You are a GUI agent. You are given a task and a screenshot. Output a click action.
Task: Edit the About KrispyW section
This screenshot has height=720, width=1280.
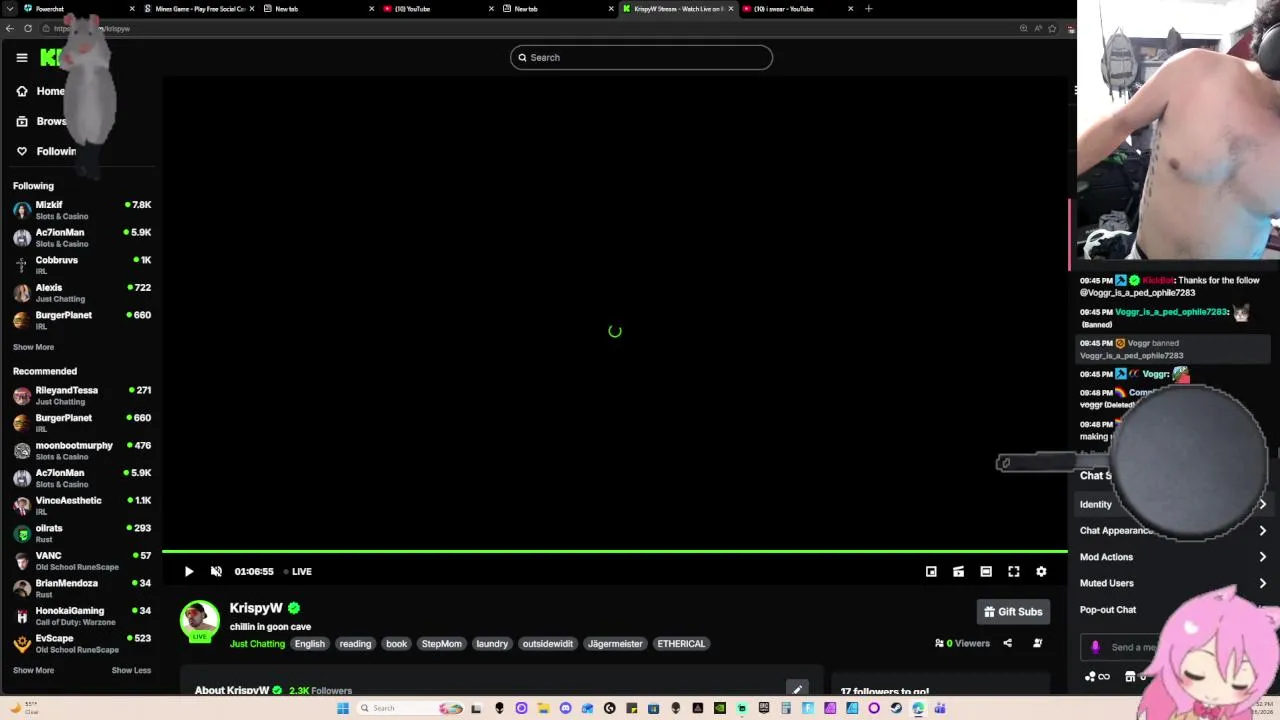coord(797,689)
